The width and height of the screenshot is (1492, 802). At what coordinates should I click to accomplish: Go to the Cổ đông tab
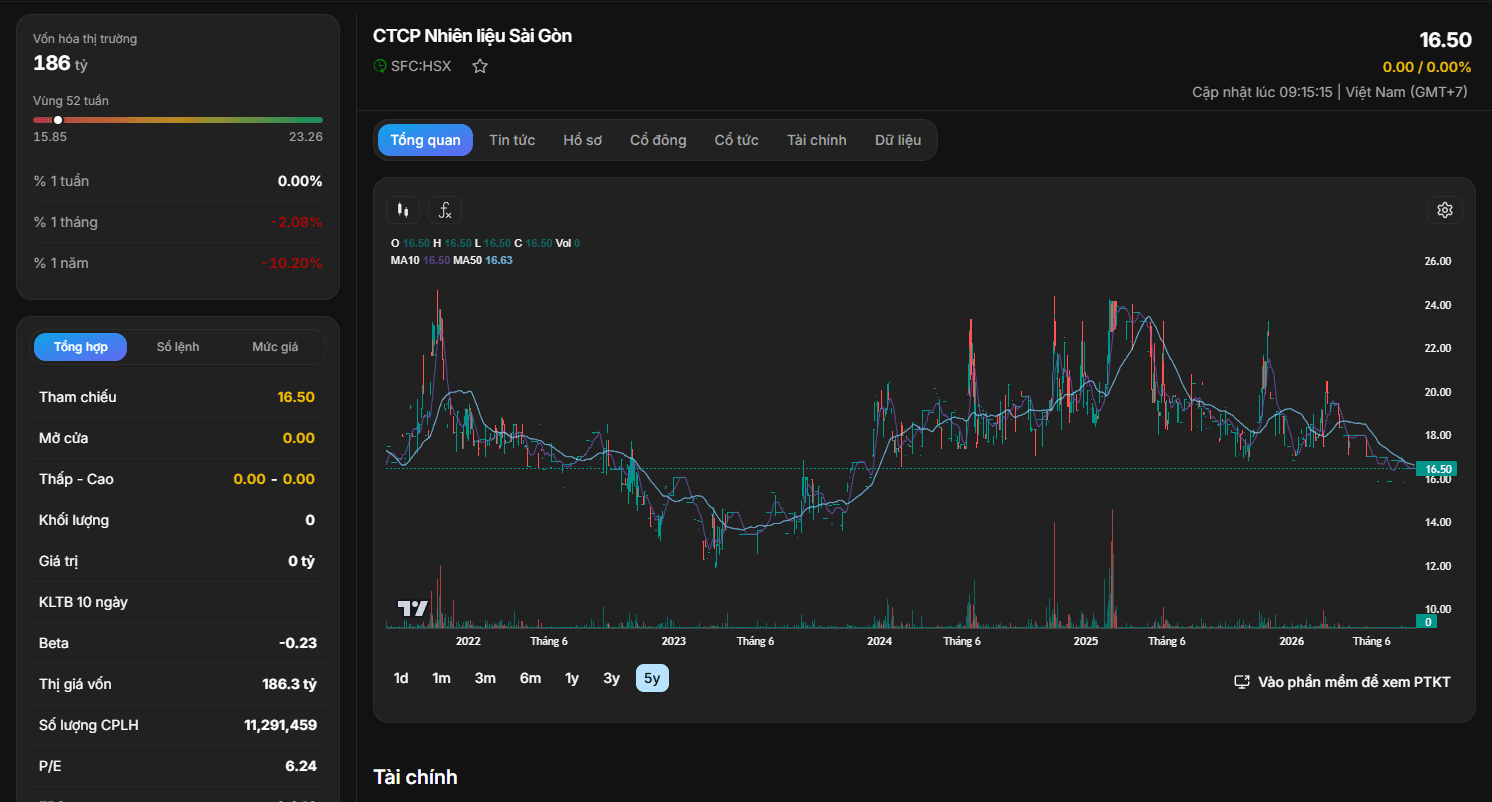(x=658, y=140)
